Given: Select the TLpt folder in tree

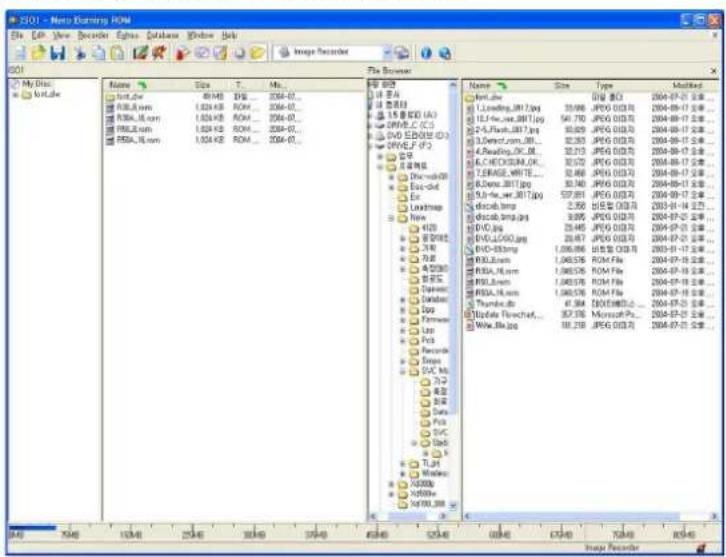Looking at the screenshot, I should [431, 463].
